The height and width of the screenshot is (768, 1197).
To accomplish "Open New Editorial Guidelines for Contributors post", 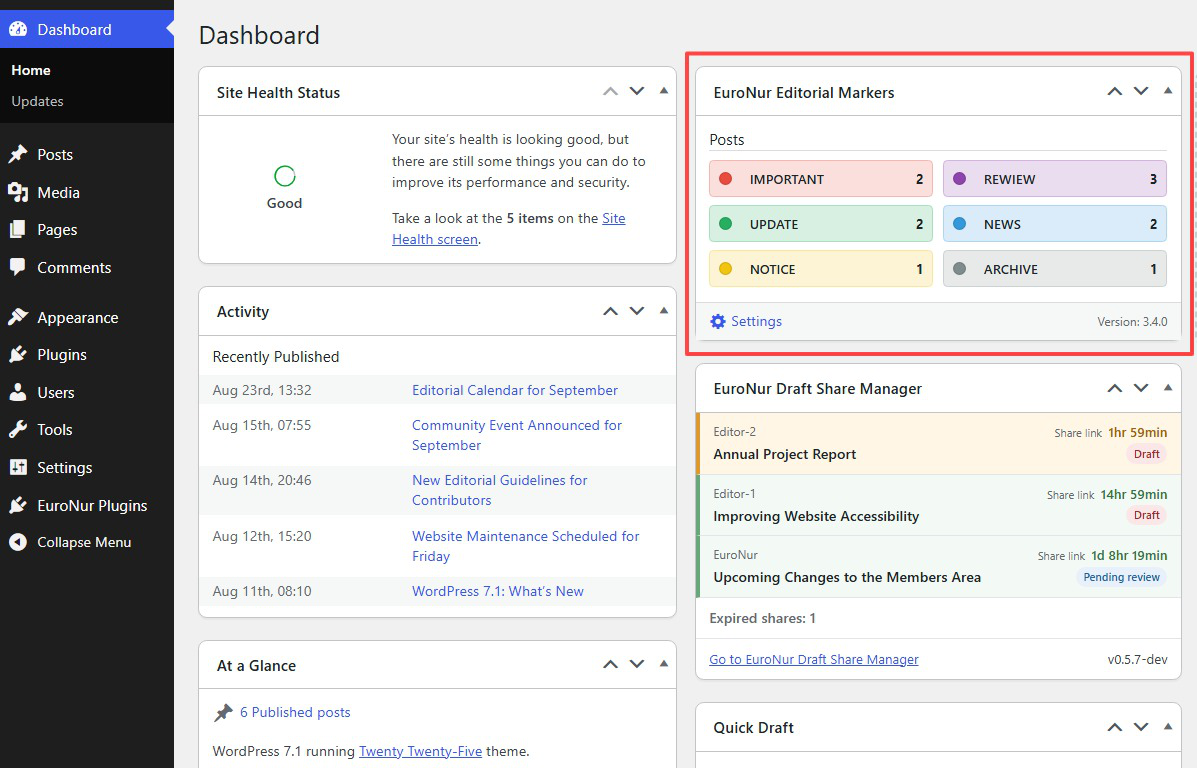I will pos(499,490).
